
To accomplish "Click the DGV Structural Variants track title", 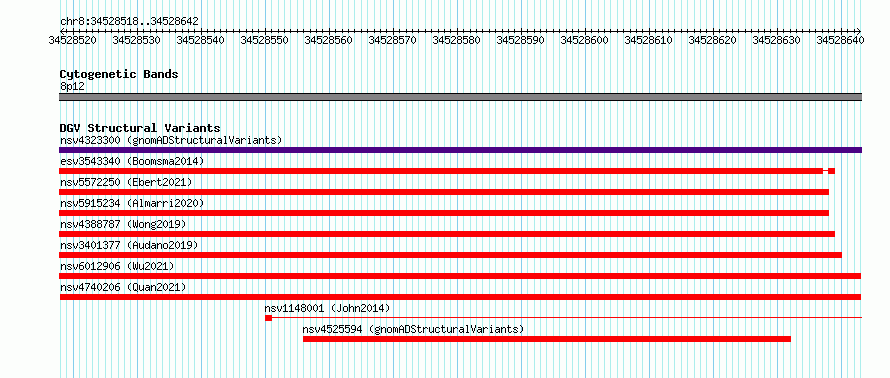I will pos(140,128).
